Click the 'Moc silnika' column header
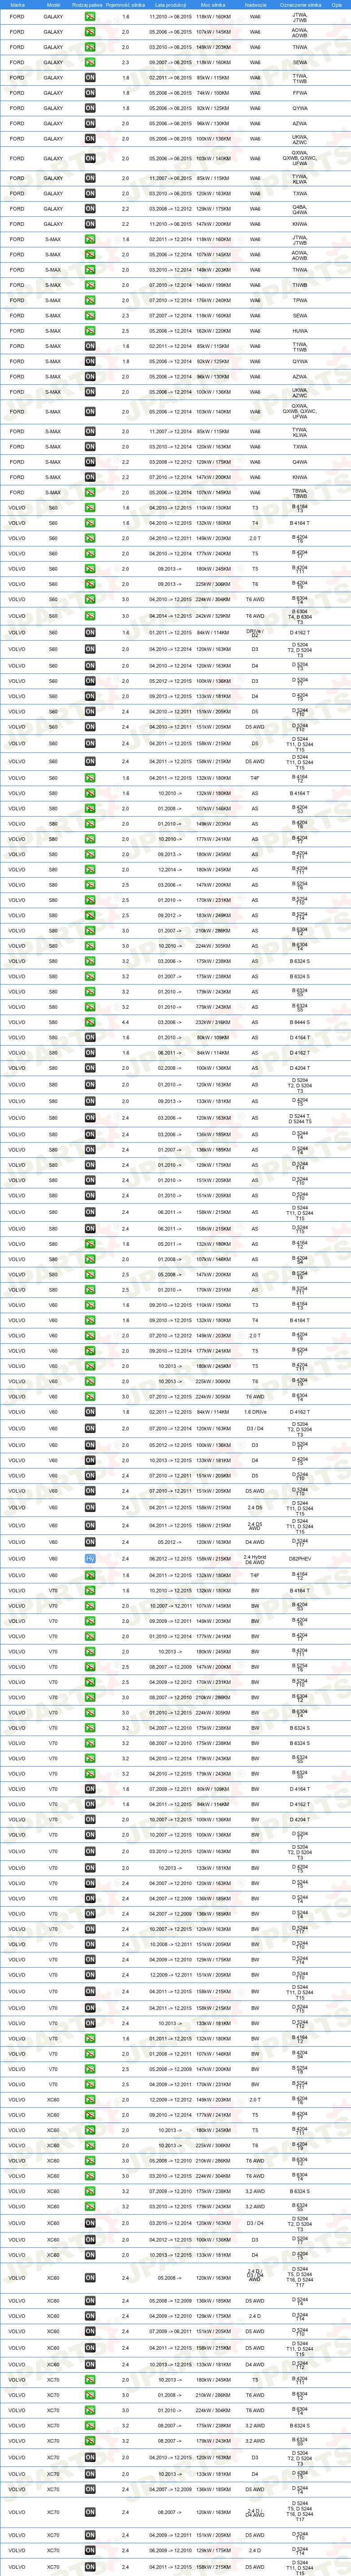Viewport: 351px width, 2576px height. [x=213, y=5]
